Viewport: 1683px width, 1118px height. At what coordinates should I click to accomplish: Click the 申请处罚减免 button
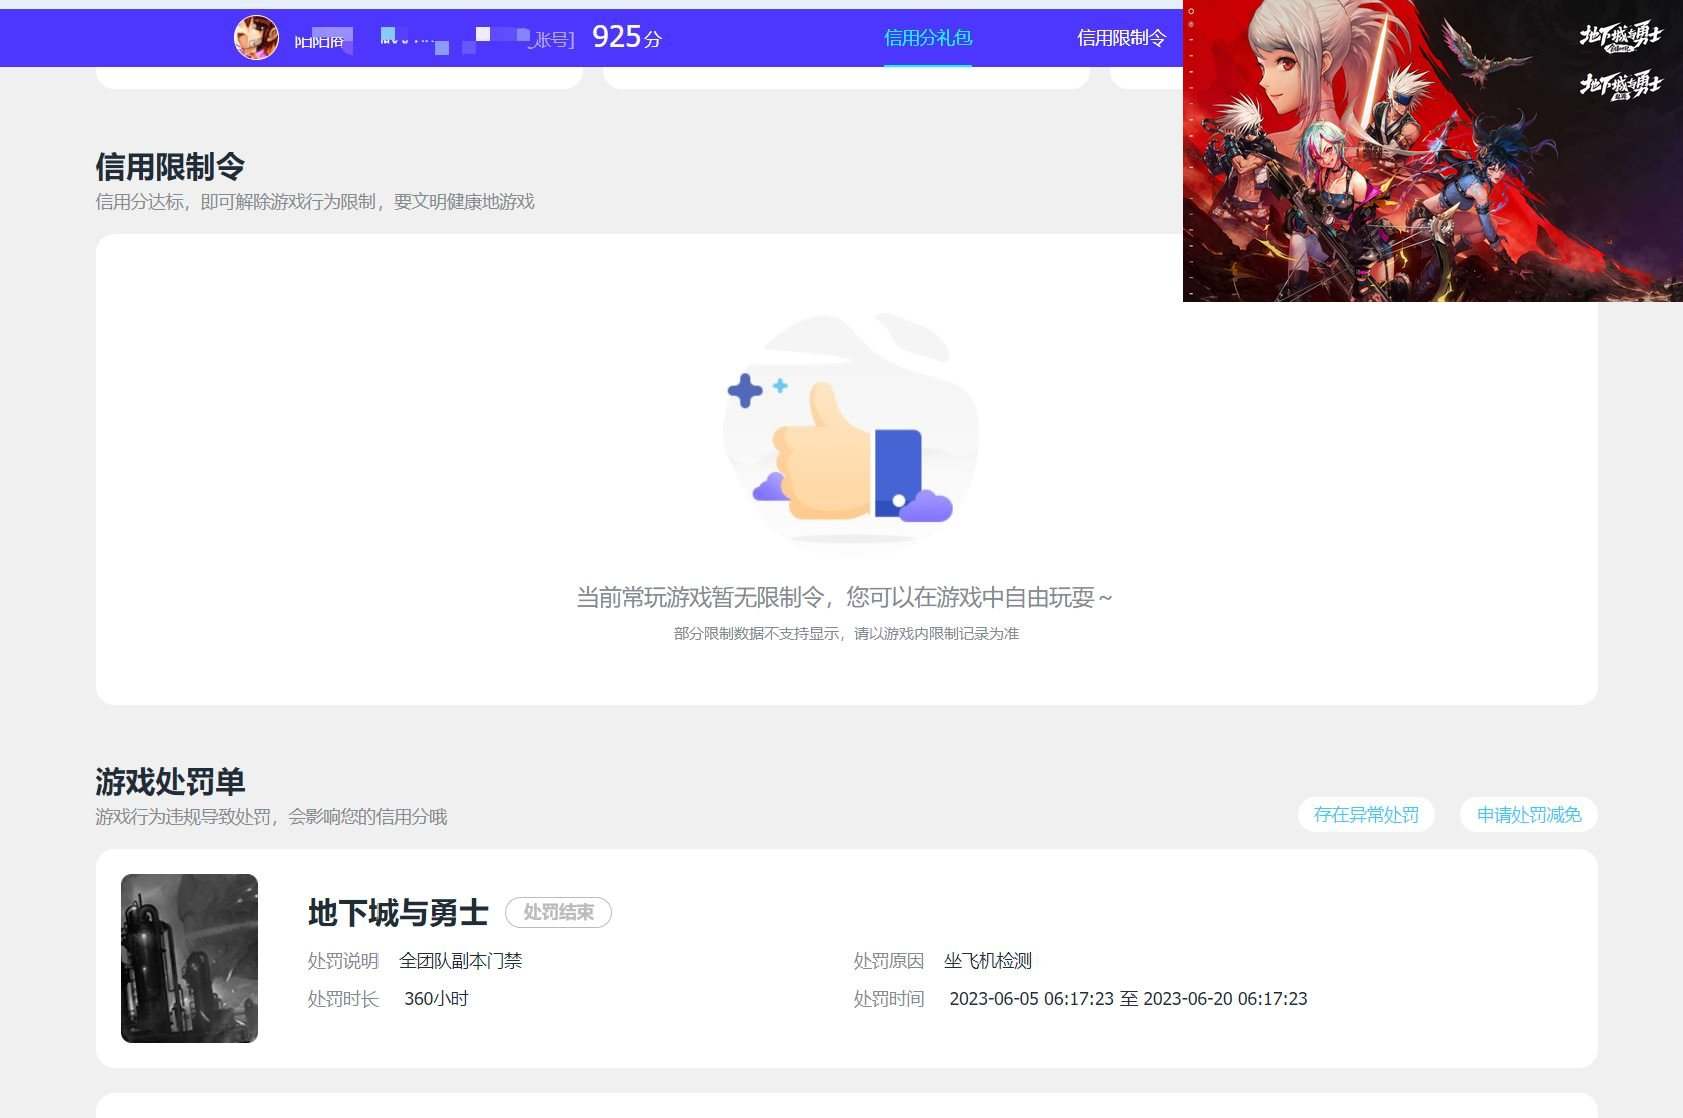coord(1529,814)
